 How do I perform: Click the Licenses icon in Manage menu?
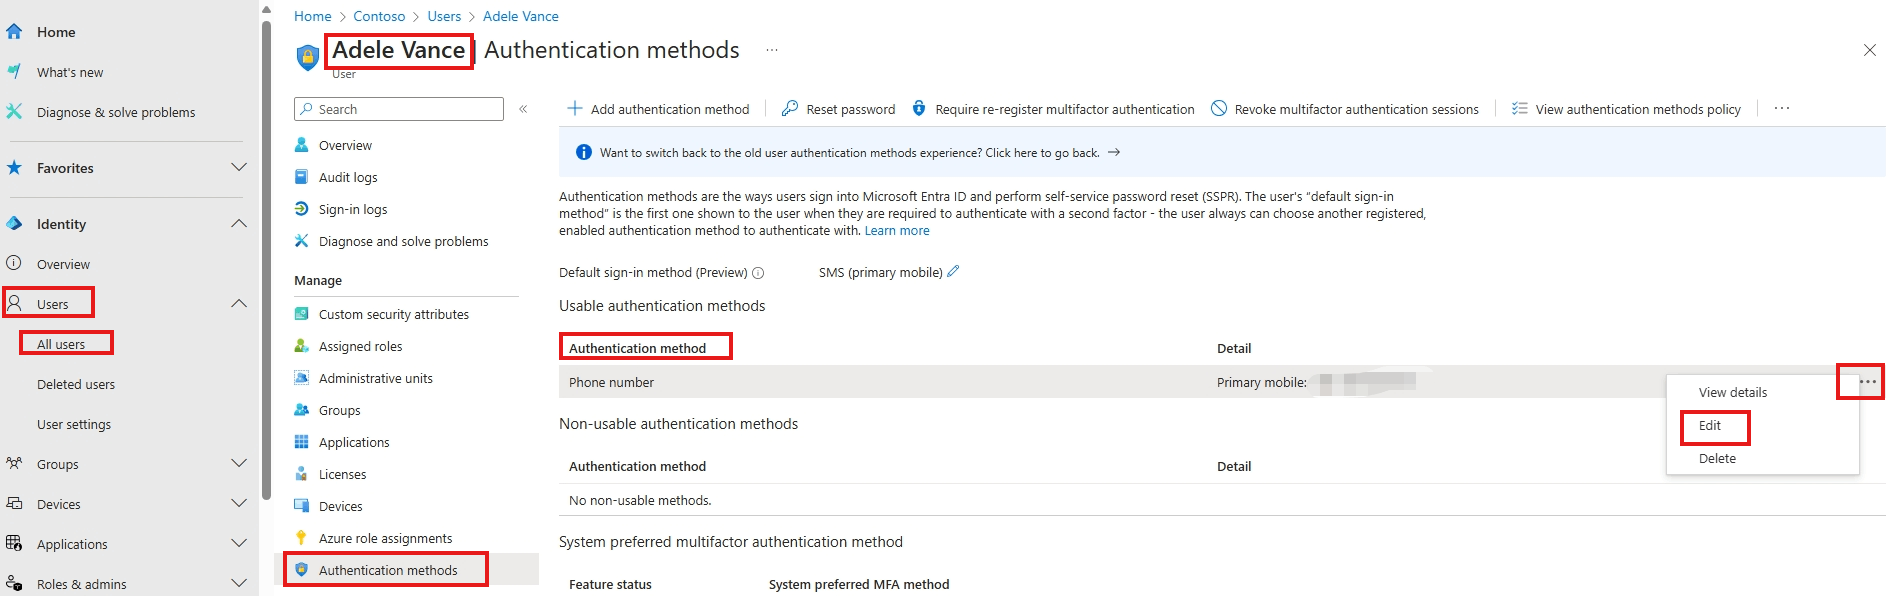point(301,474)
